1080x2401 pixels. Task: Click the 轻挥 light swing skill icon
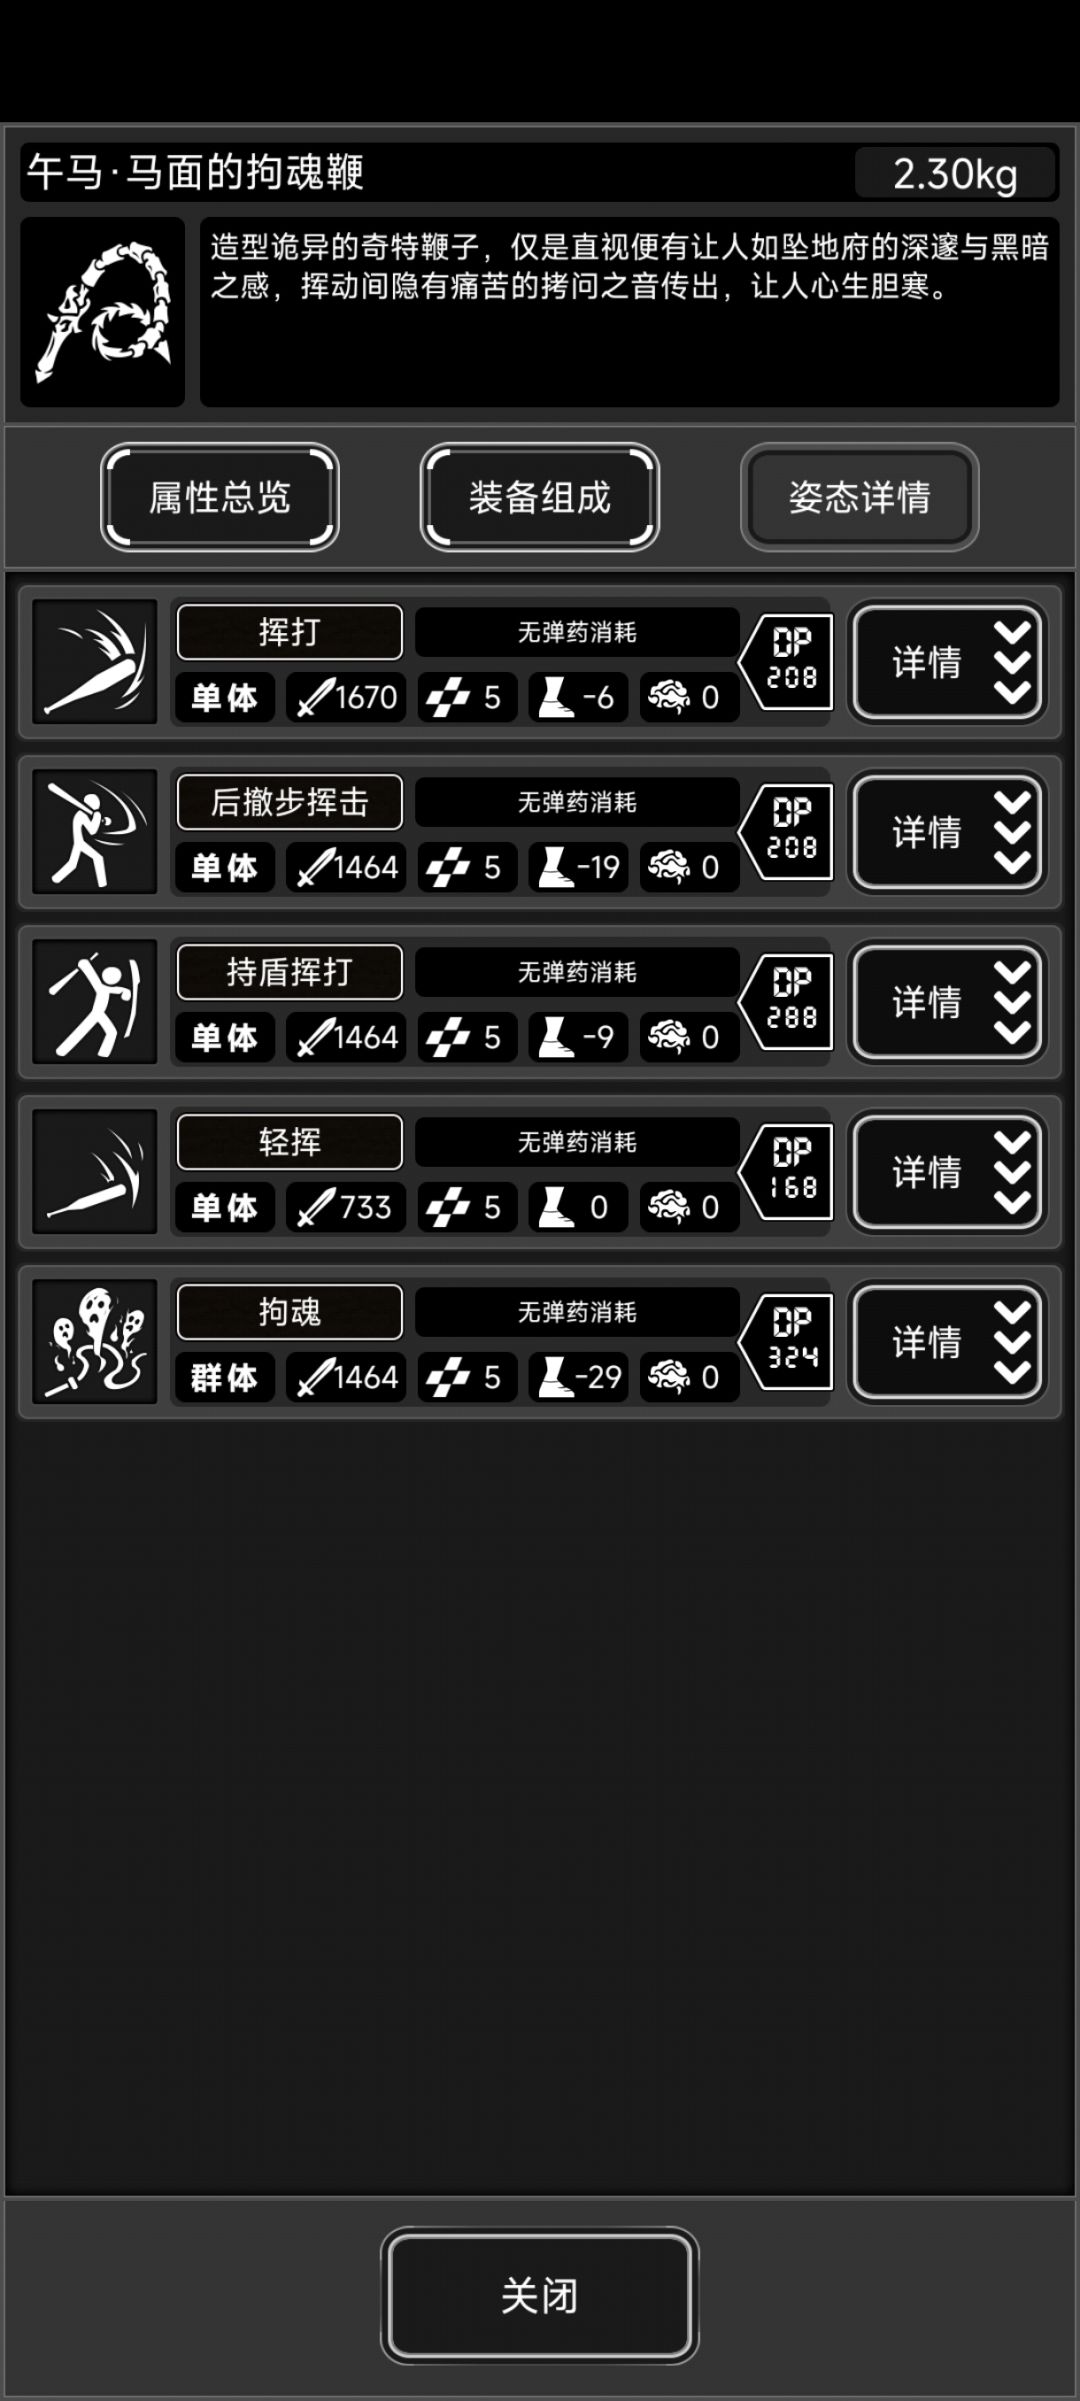tap(95, 1172)
